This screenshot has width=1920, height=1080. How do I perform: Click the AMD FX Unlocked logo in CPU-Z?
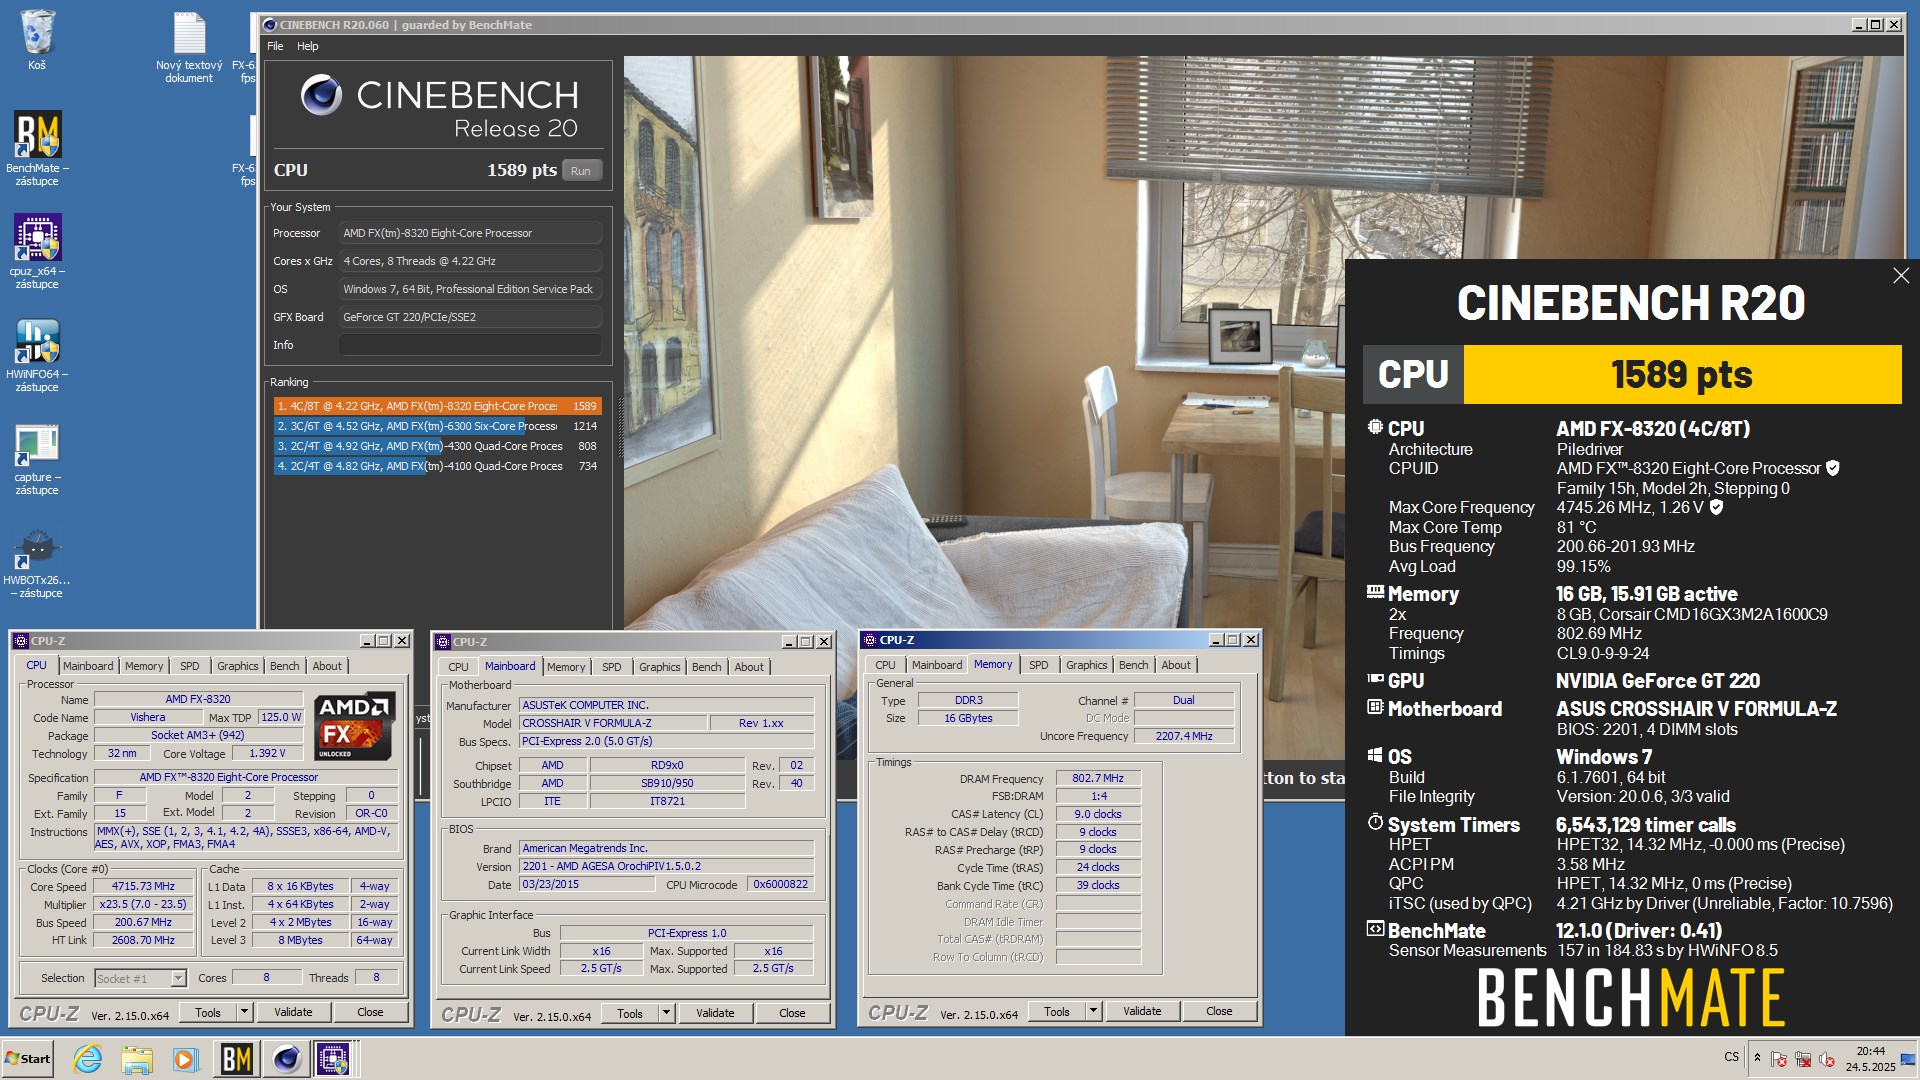[355, 725]
